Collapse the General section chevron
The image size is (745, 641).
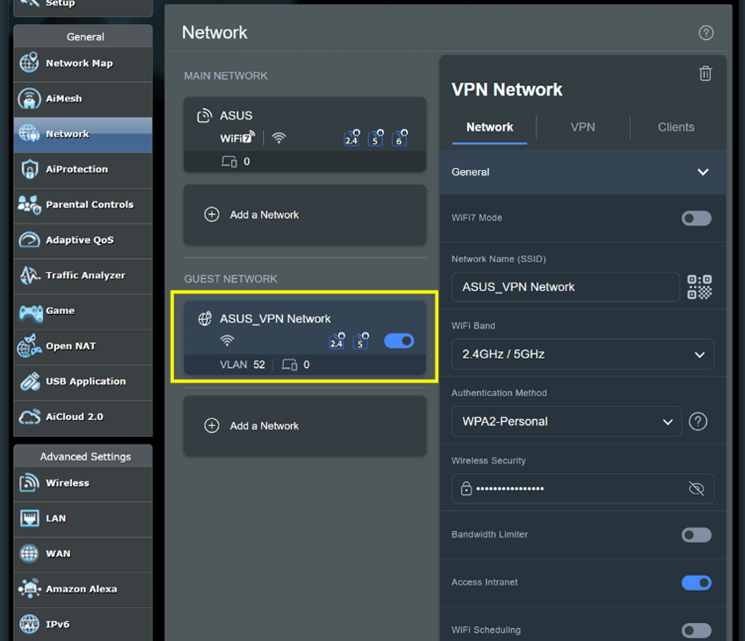click(702, 172)
